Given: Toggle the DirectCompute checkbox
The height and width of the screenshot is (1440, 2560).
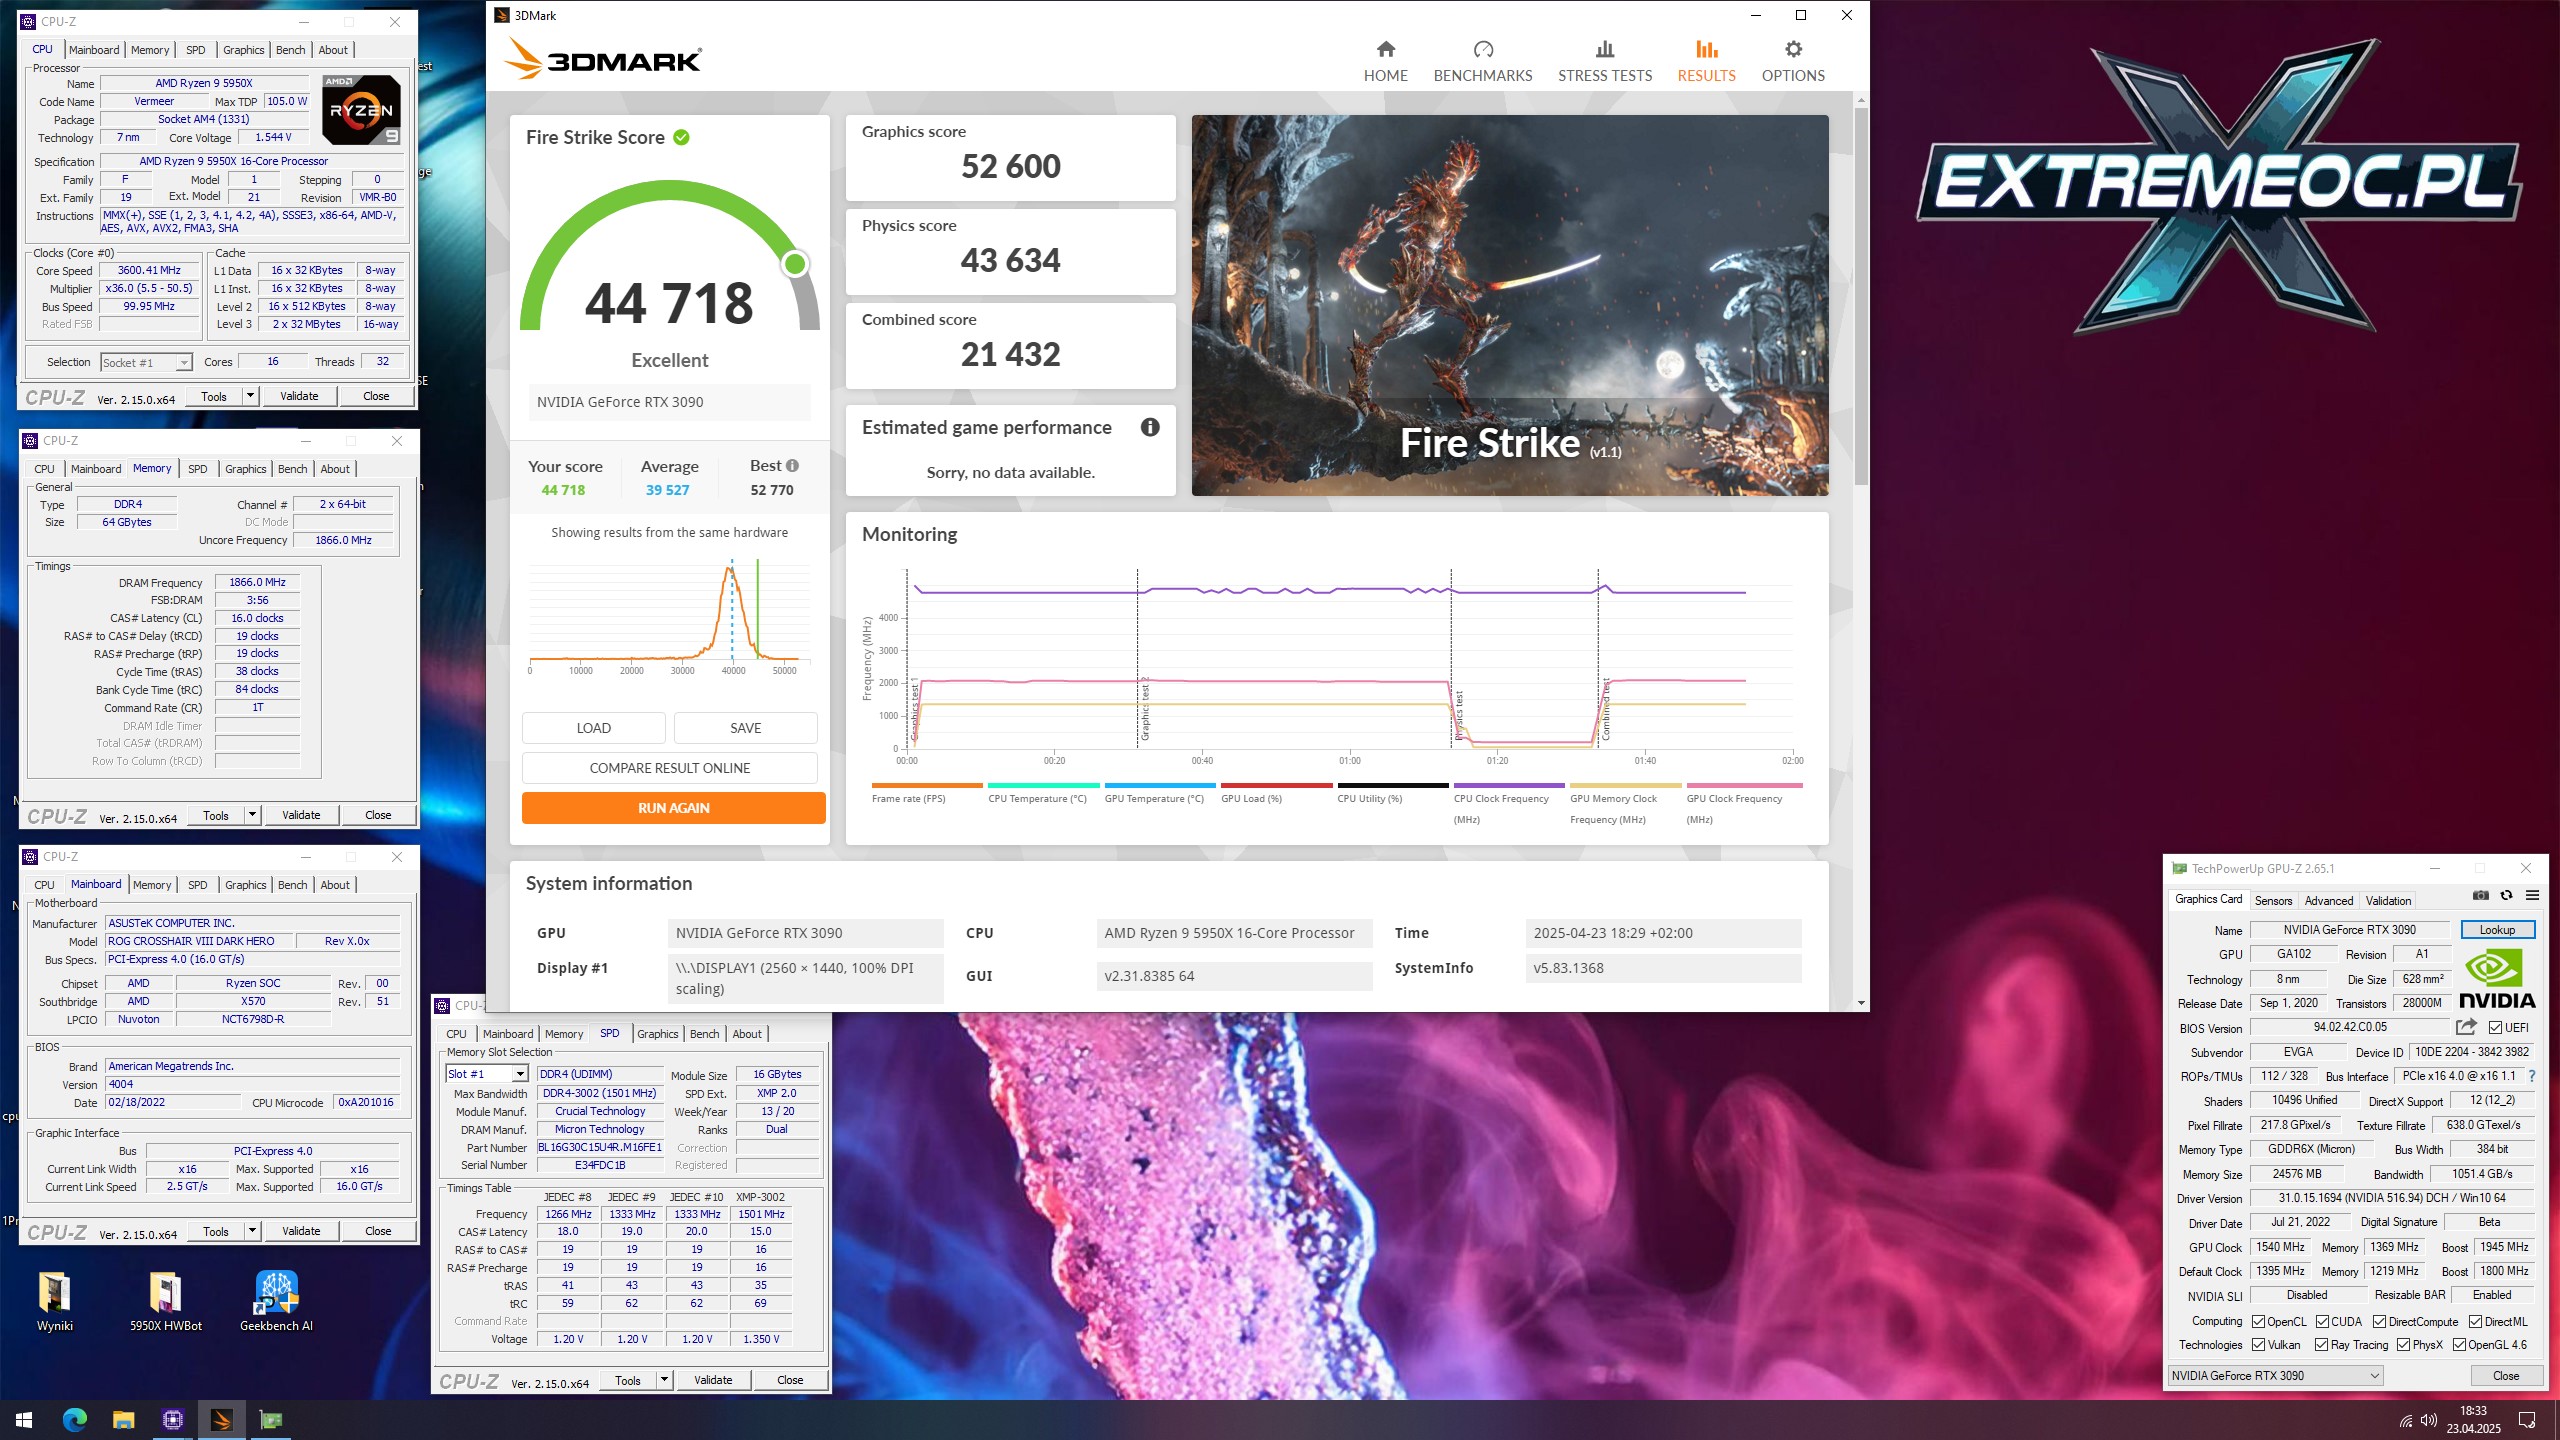Looking at the screenshot, I should pyautogui.click(x=2379, y=1321).
